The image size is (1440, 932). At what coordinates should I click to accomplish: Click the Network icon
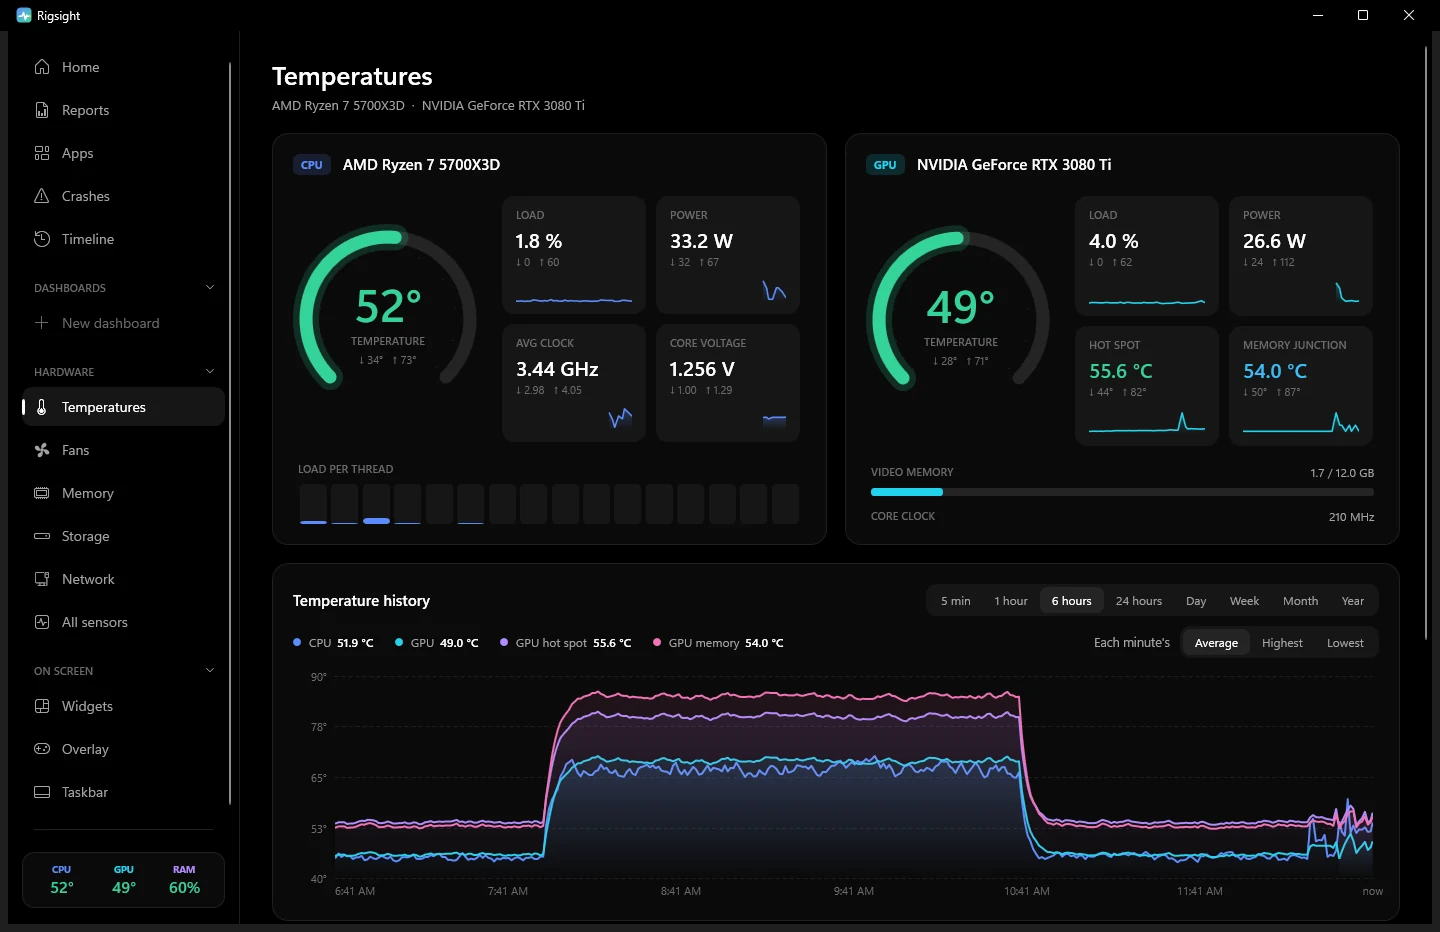(42, 579)
